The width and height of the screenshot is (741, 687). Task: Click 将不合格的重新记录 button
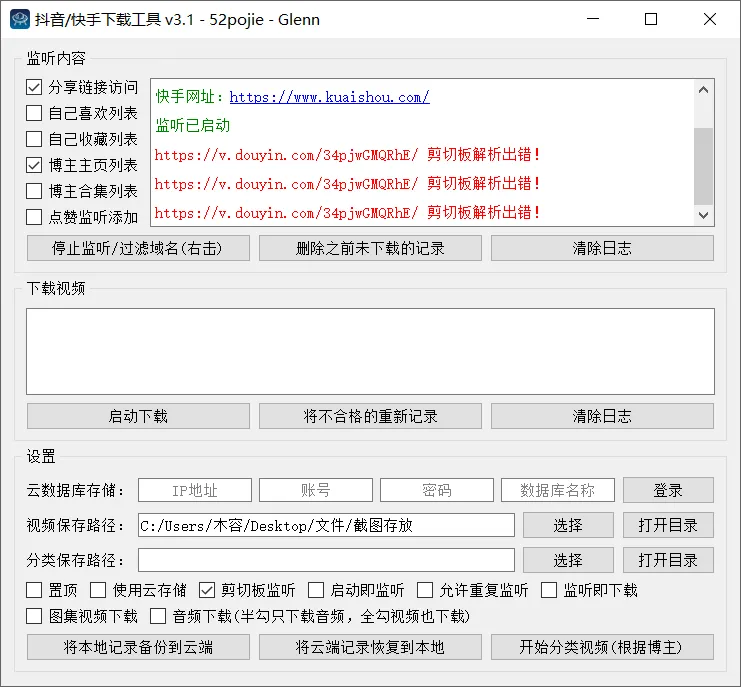point(370,416)
